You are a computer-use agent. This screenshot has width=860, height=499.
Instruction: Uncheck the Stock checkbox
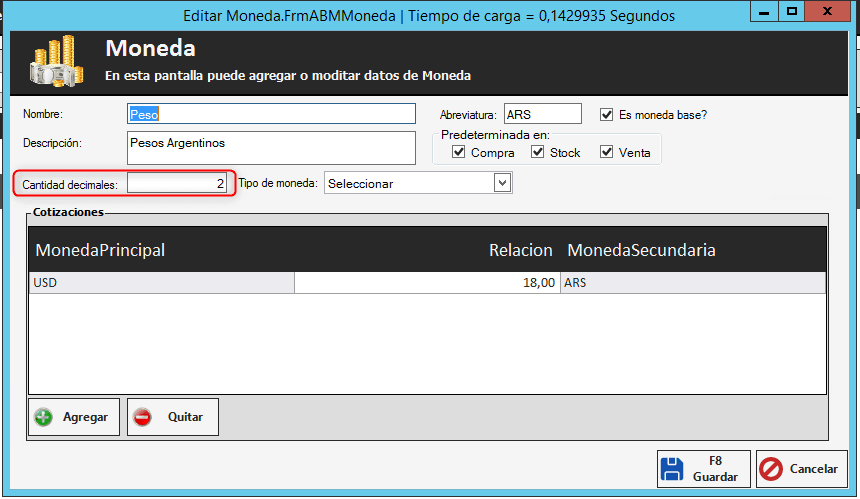(x=538, y=152)
